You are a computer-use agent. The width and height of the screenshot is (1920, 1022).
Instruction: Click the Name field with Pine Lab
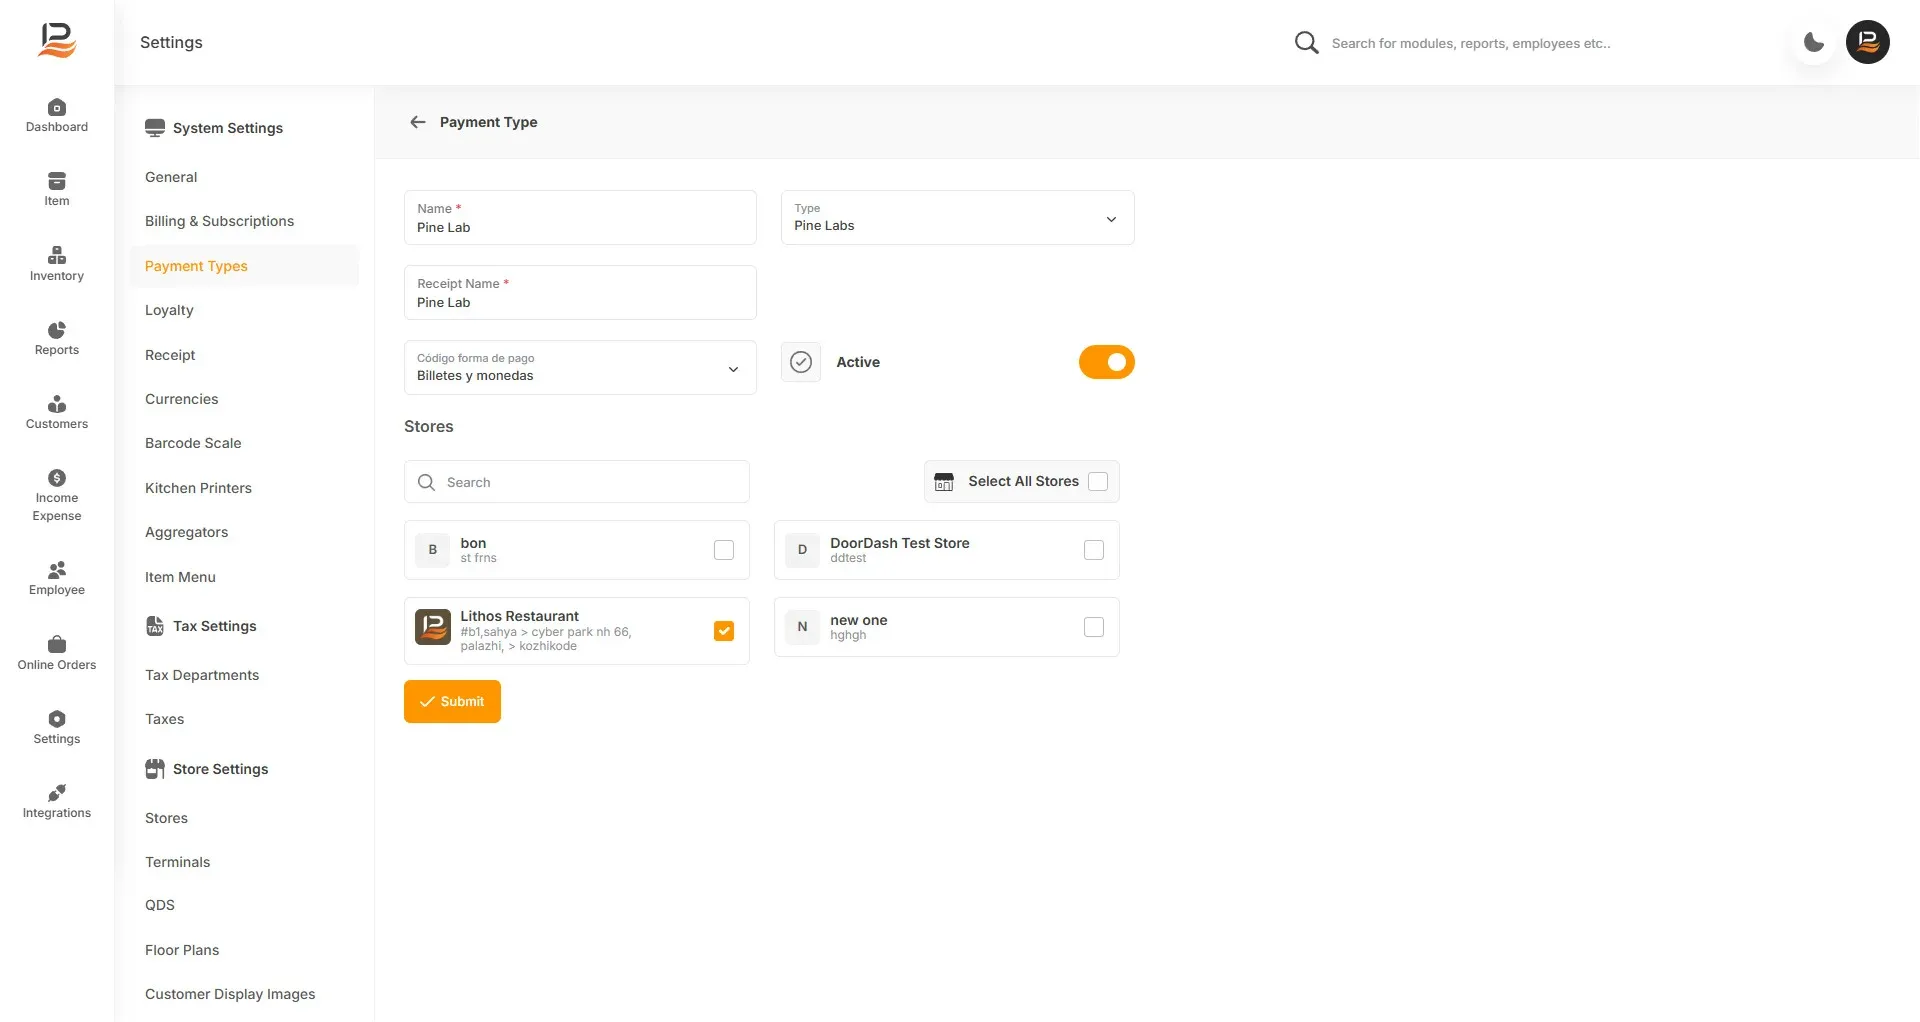point(580,218)
